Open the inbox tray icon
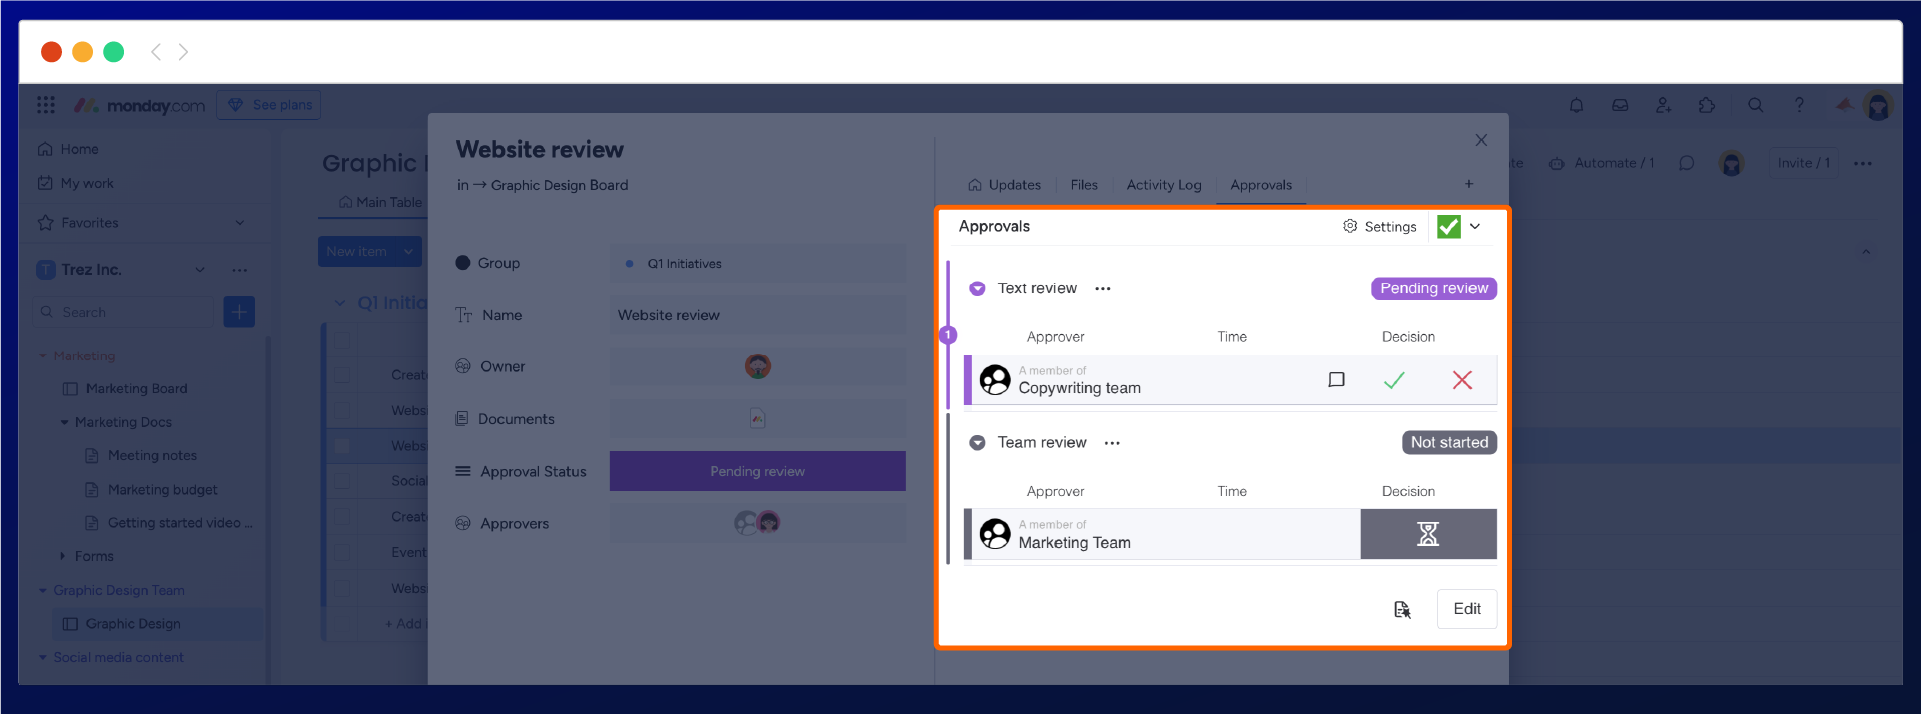This screenshot has width=1921, height=714. 1620,105
